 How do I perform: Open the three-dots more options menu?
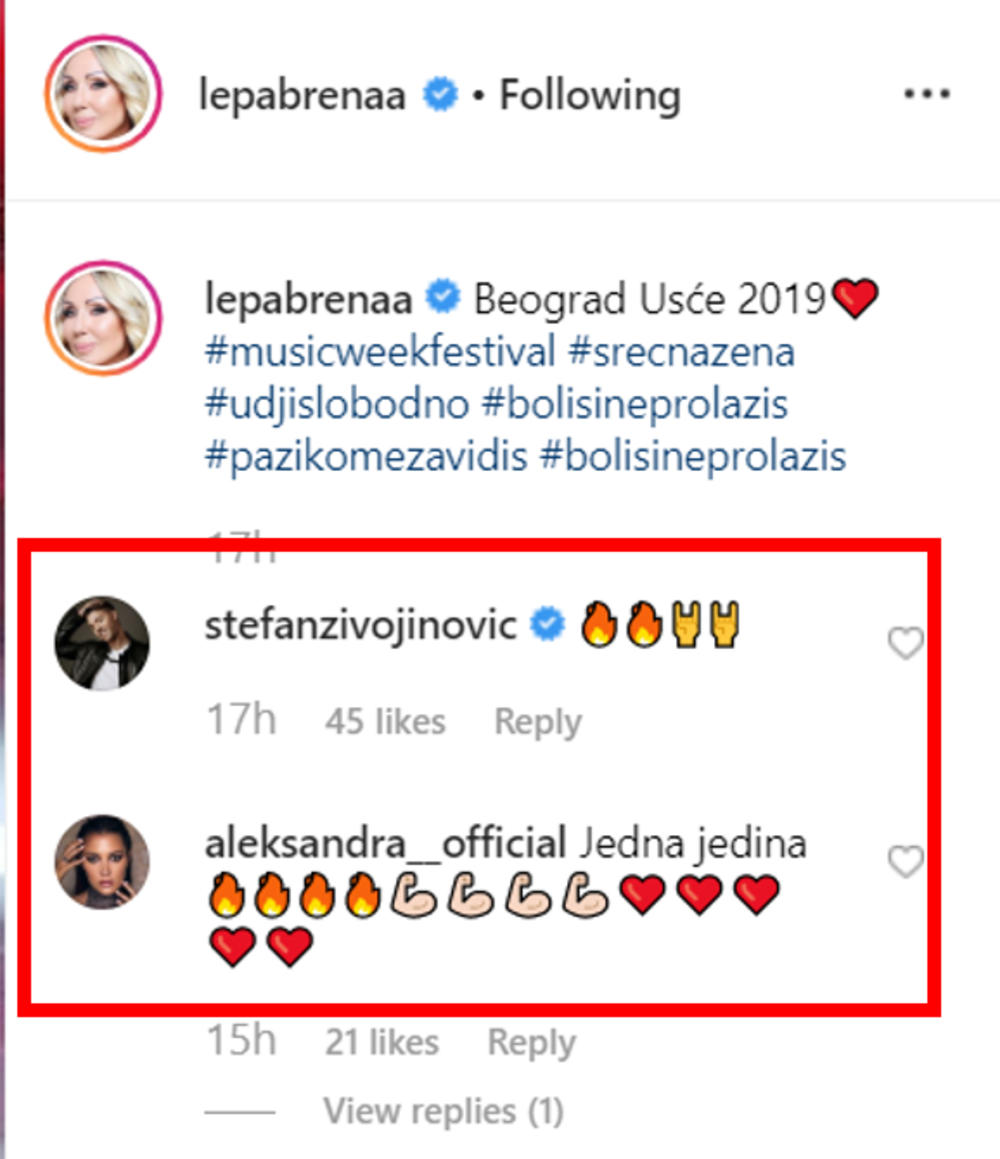[926, 95]
